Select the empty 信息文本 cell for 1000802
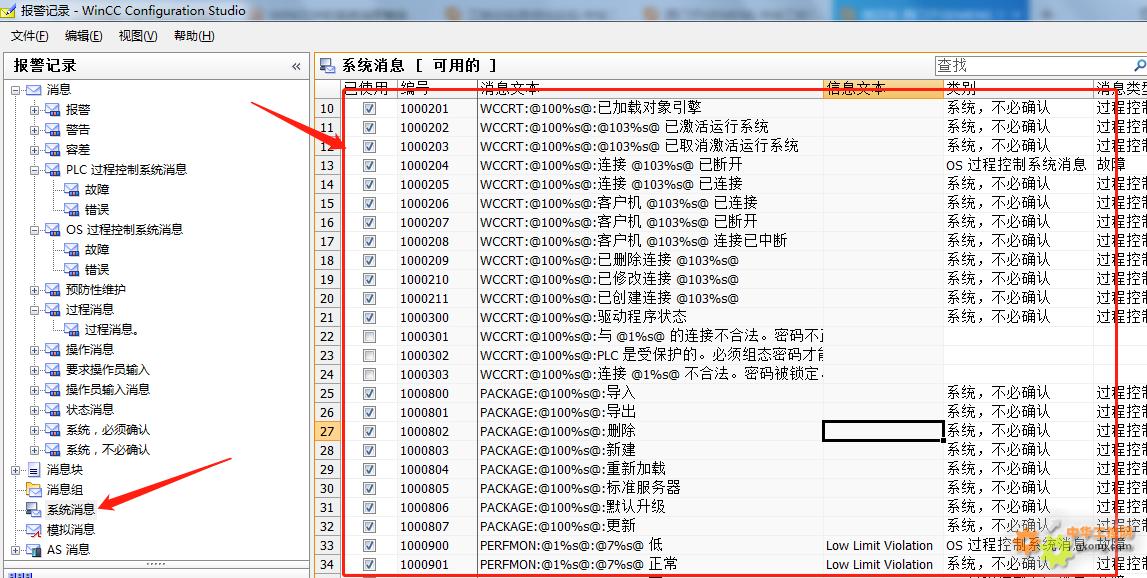Viewport: 1147px width, 578px height. (883, 432)
